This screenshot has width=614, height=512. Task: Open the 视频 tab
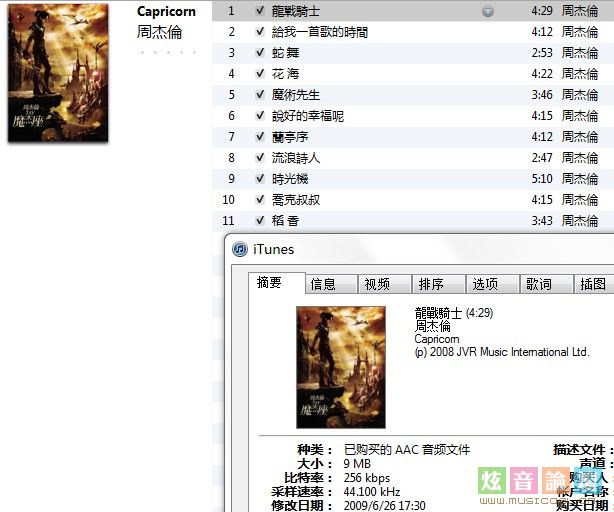385,284
